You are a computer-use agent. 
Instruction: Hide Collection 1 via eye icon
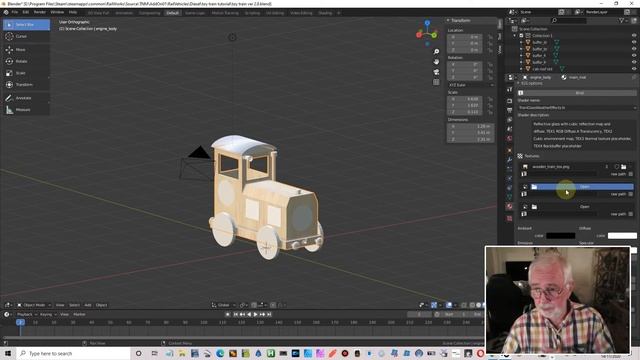click(x=634, y=36)
